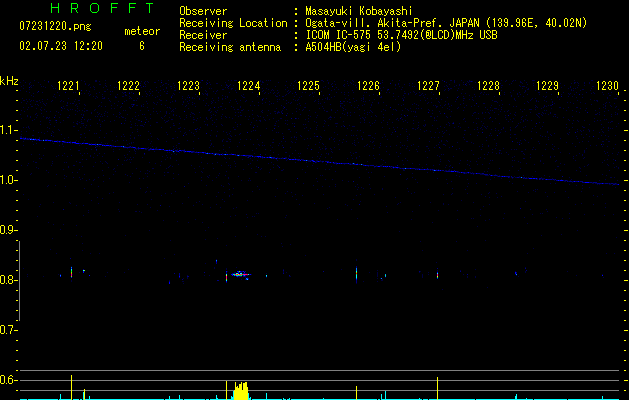
Task: Click the meteor count value 6
Action: pos(142,46)
